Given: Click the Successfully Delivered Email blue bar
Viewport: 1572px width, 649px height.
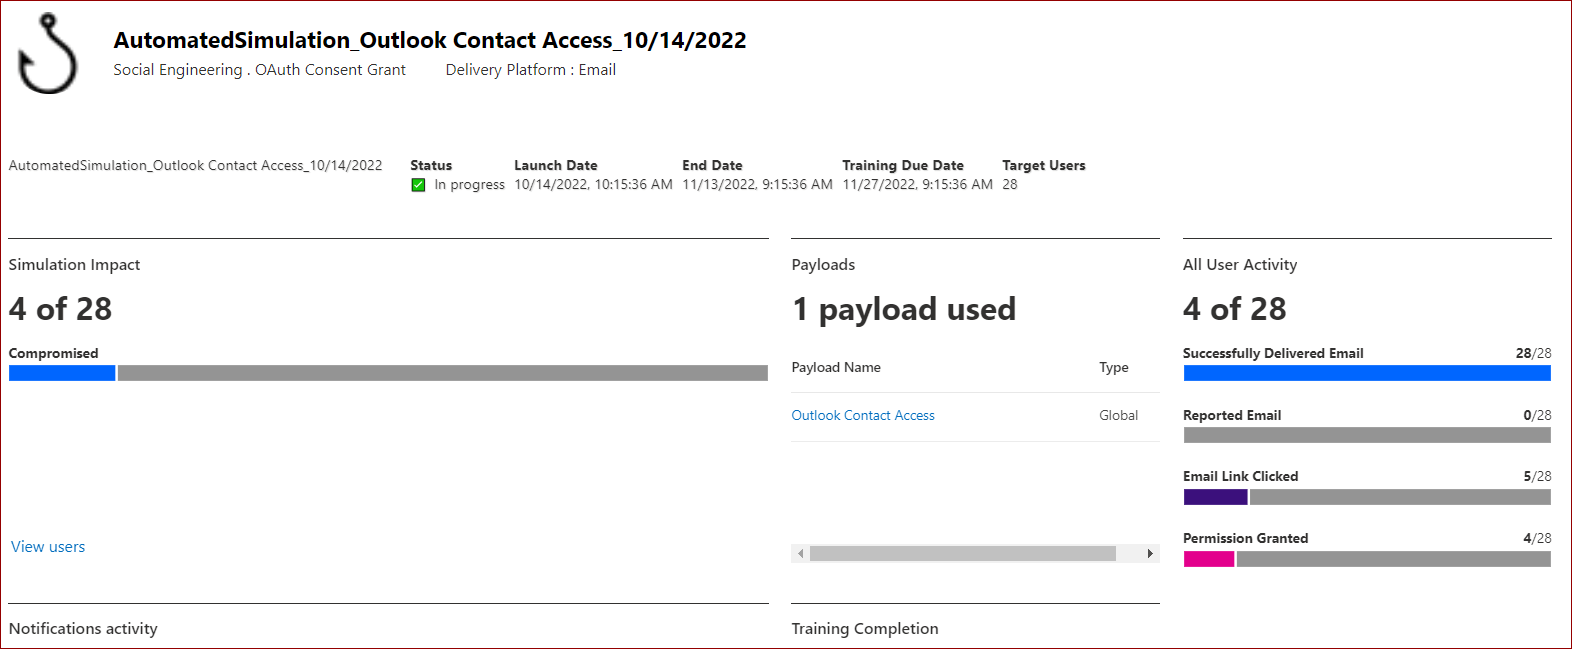Looking at the screenshot, I should [1367, 373].
